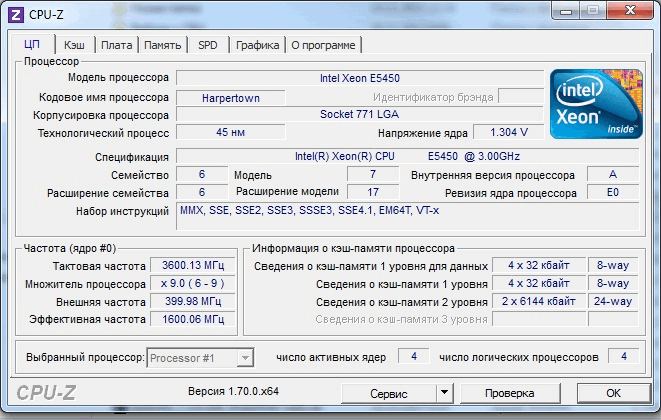Click the empty Идентификатор брэнда field
This screenshot has height=420, width=661.
tap(521, 96)
